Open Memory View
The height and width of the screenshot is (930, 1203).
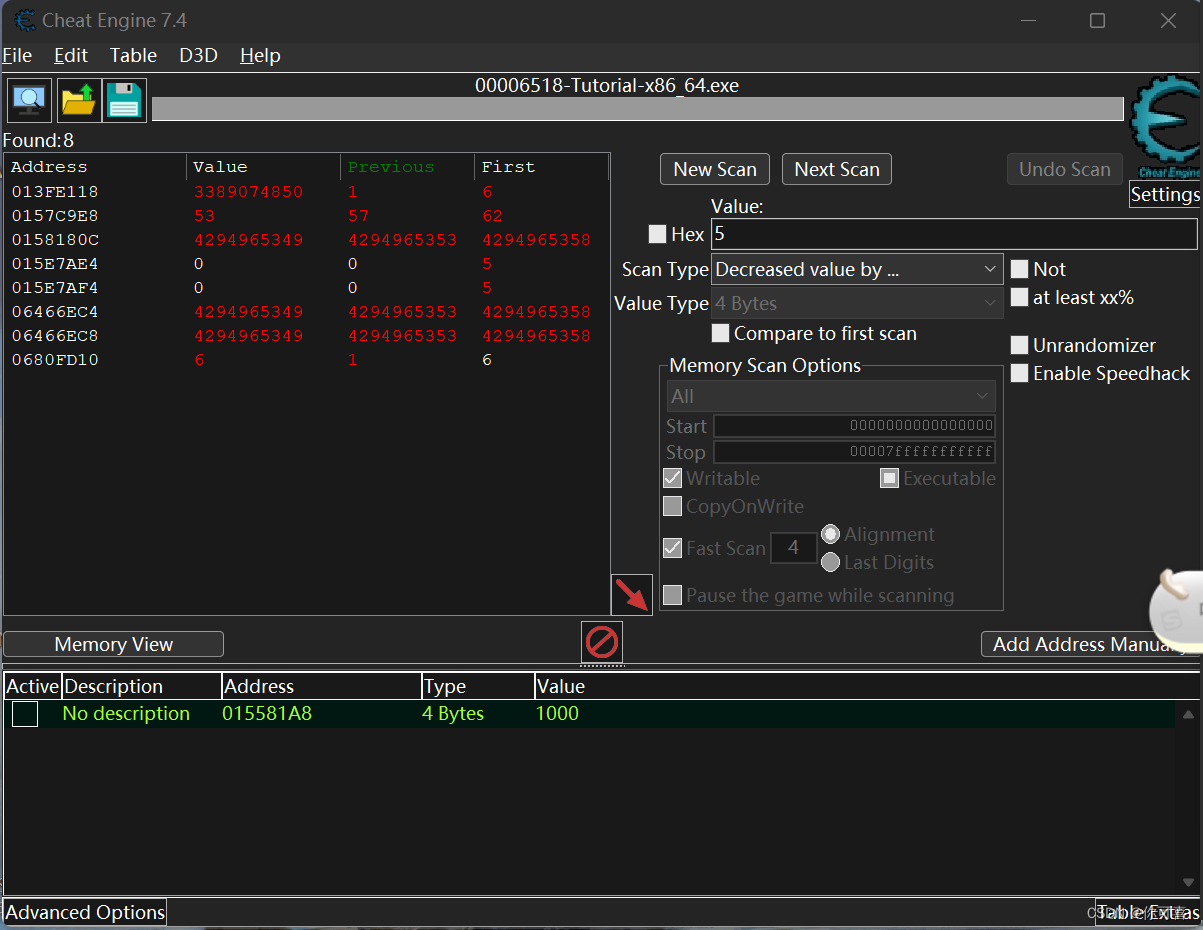[x=113, y=643]
